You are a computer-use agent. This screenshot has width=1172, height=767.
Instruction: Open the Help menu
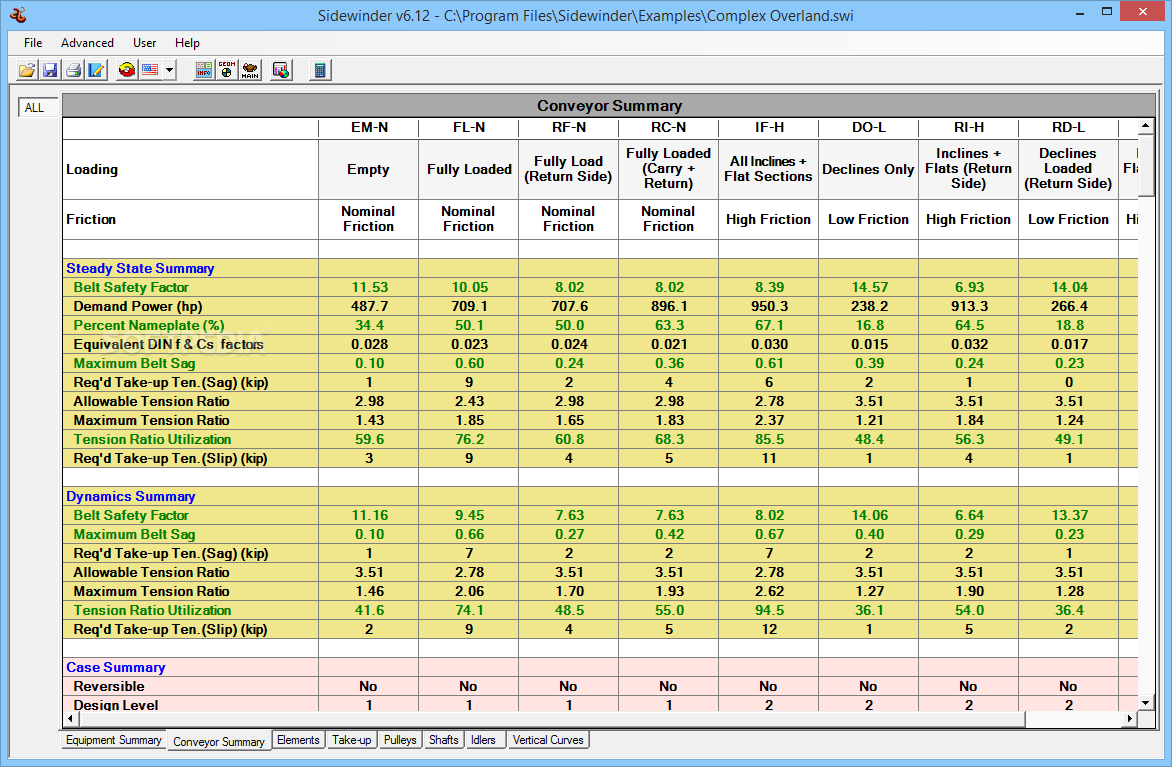click(187, 43)
